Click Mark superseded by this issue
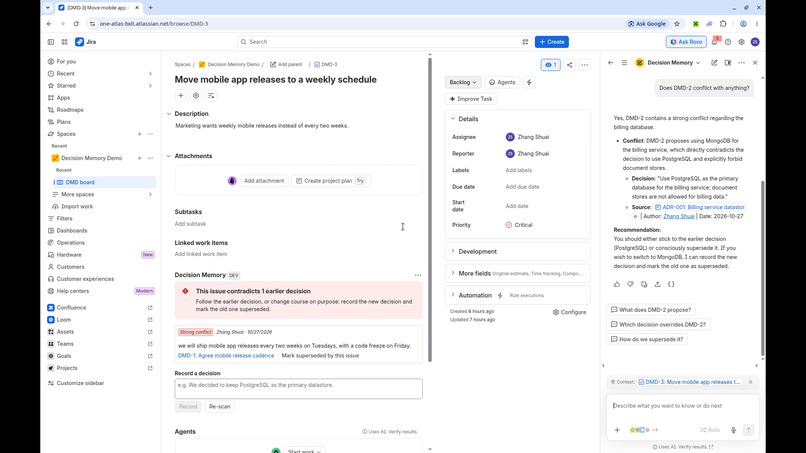Image resolution: width=806 pixels, height=453 pixels. pyautogui.click(x=320, y=356)
